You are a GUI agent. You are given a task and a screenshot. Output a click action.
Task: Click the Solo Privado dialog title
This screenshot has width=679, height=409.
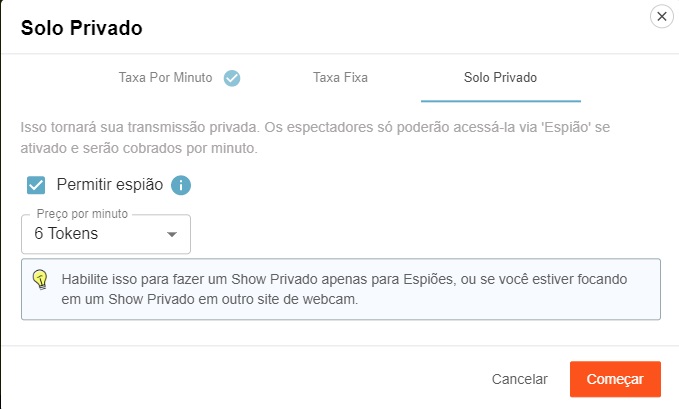(x=82, y=28)
